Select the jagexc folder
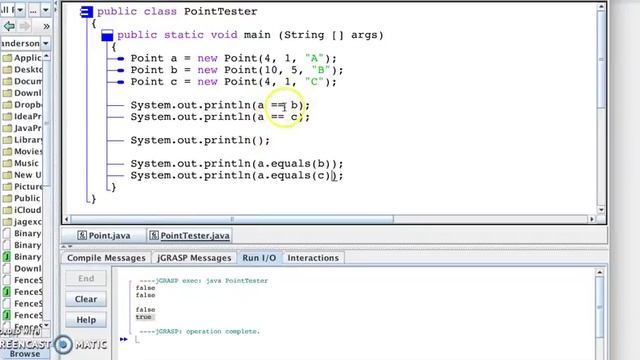The image size is (640, 360). 22,222
